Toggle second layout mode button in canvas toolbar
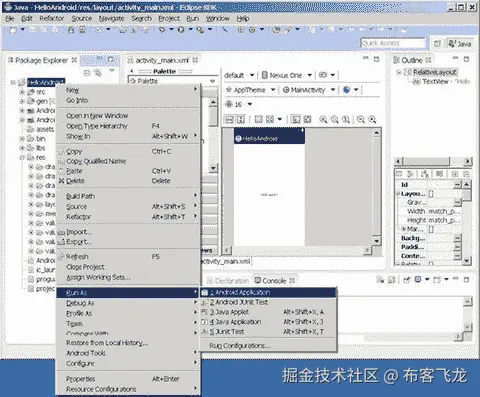Image resolution: width=480 pixels, height=397 pixels. [241, 119]
